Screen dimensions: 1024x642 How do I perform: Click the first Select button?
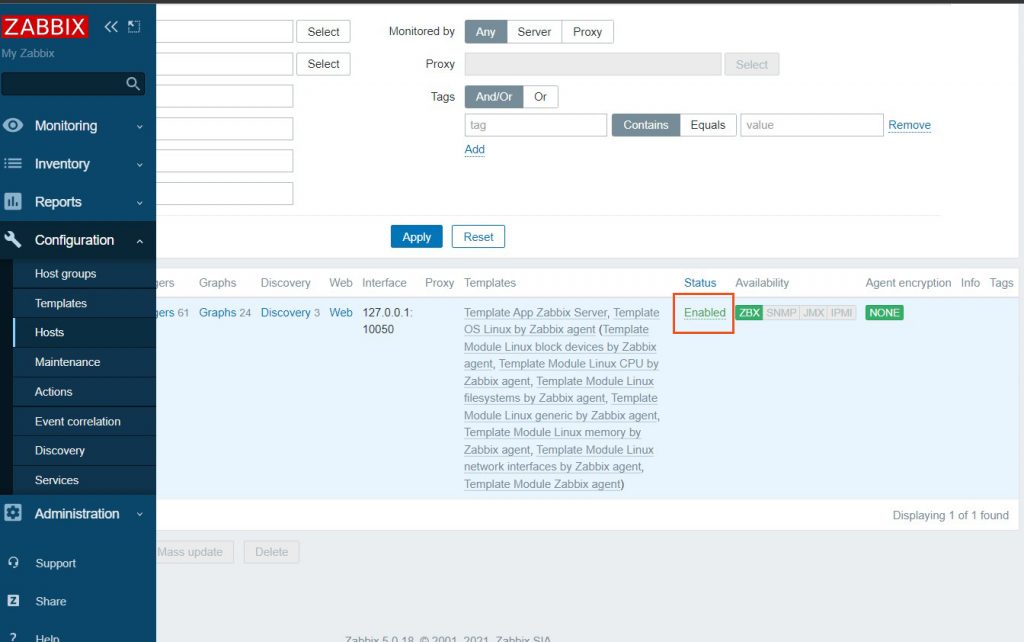click(323, 31)
